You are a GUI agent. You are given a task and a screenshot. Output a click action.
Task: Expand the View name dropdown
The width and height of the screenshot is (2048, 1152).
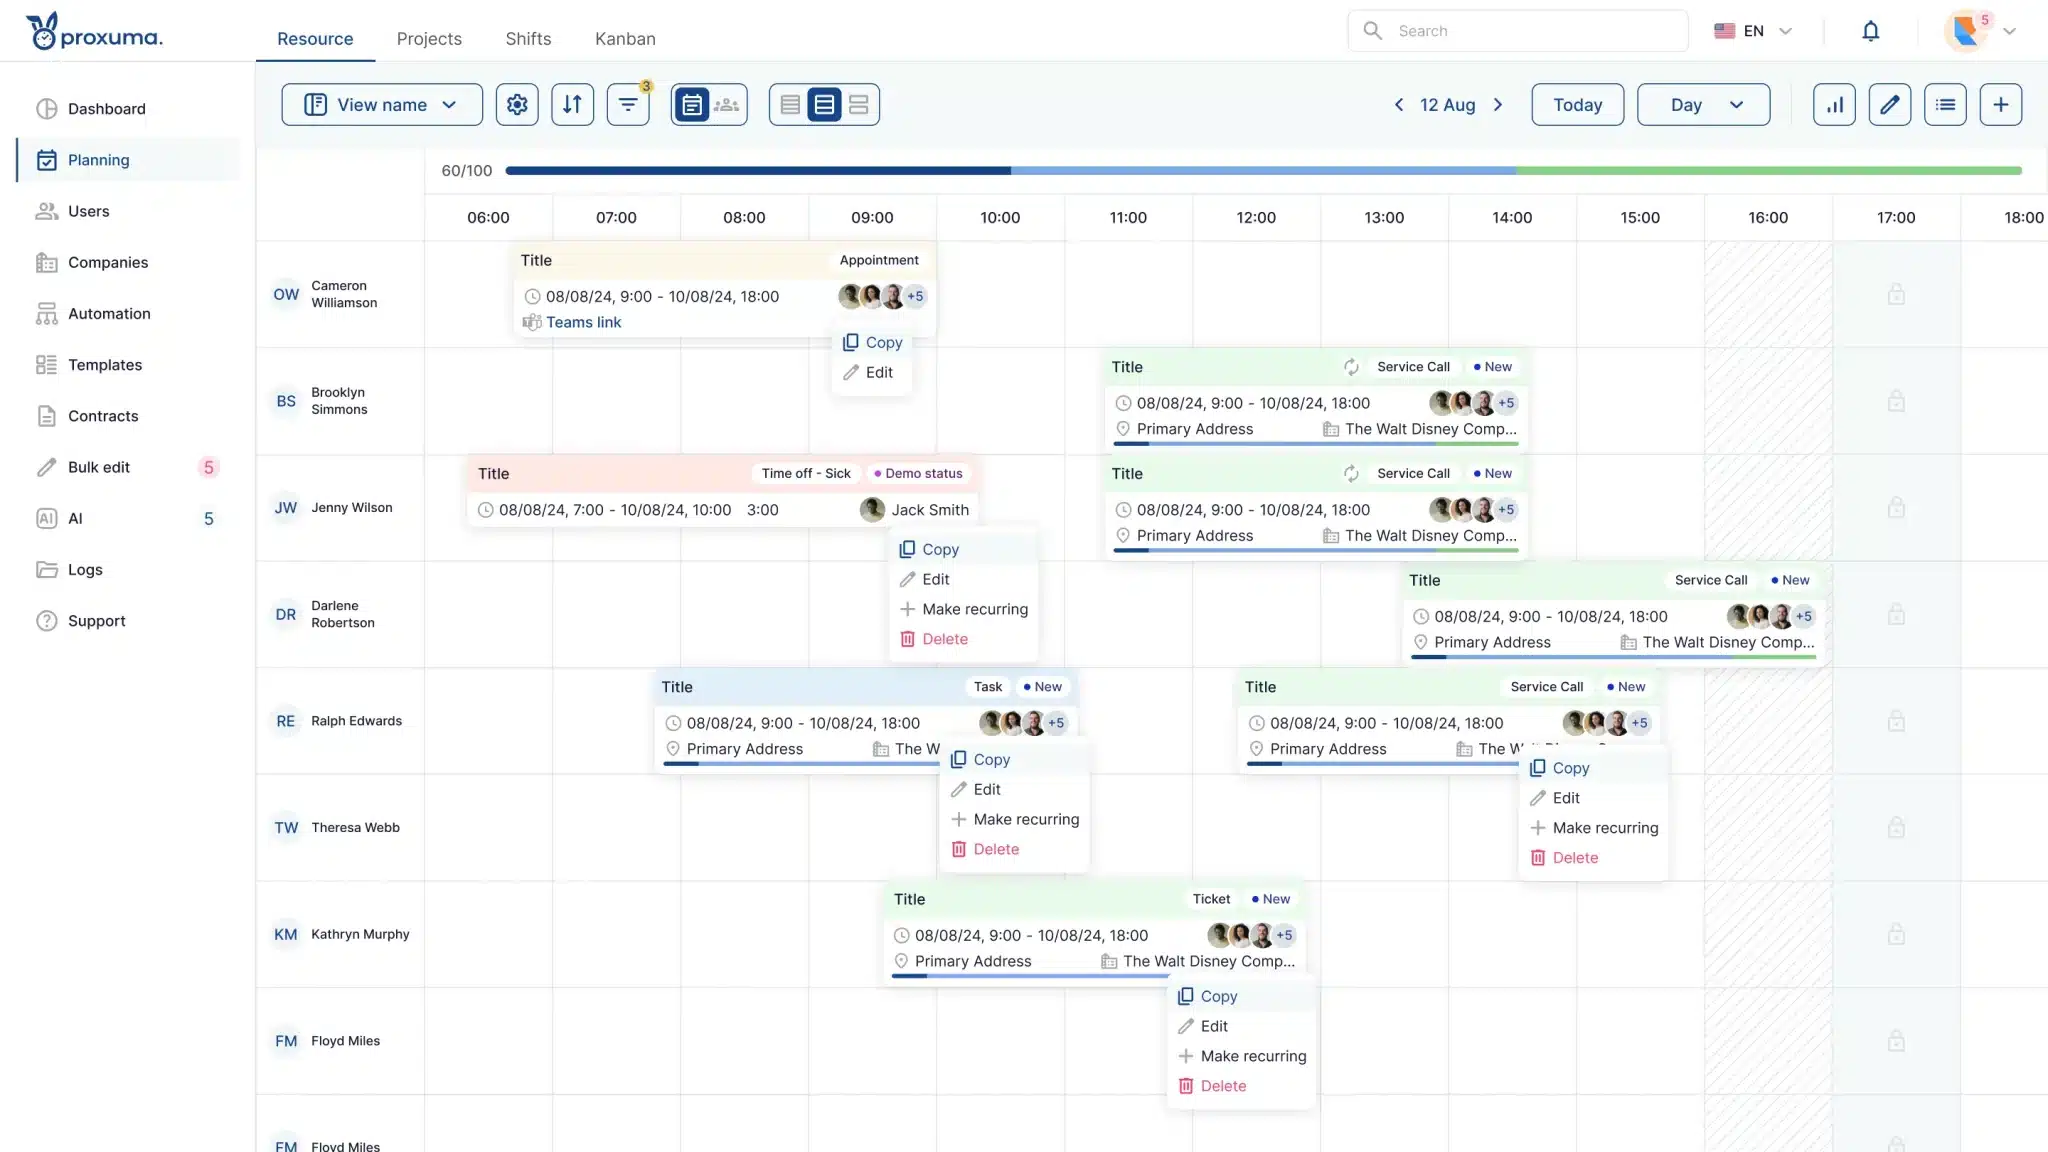coord(382,105)
